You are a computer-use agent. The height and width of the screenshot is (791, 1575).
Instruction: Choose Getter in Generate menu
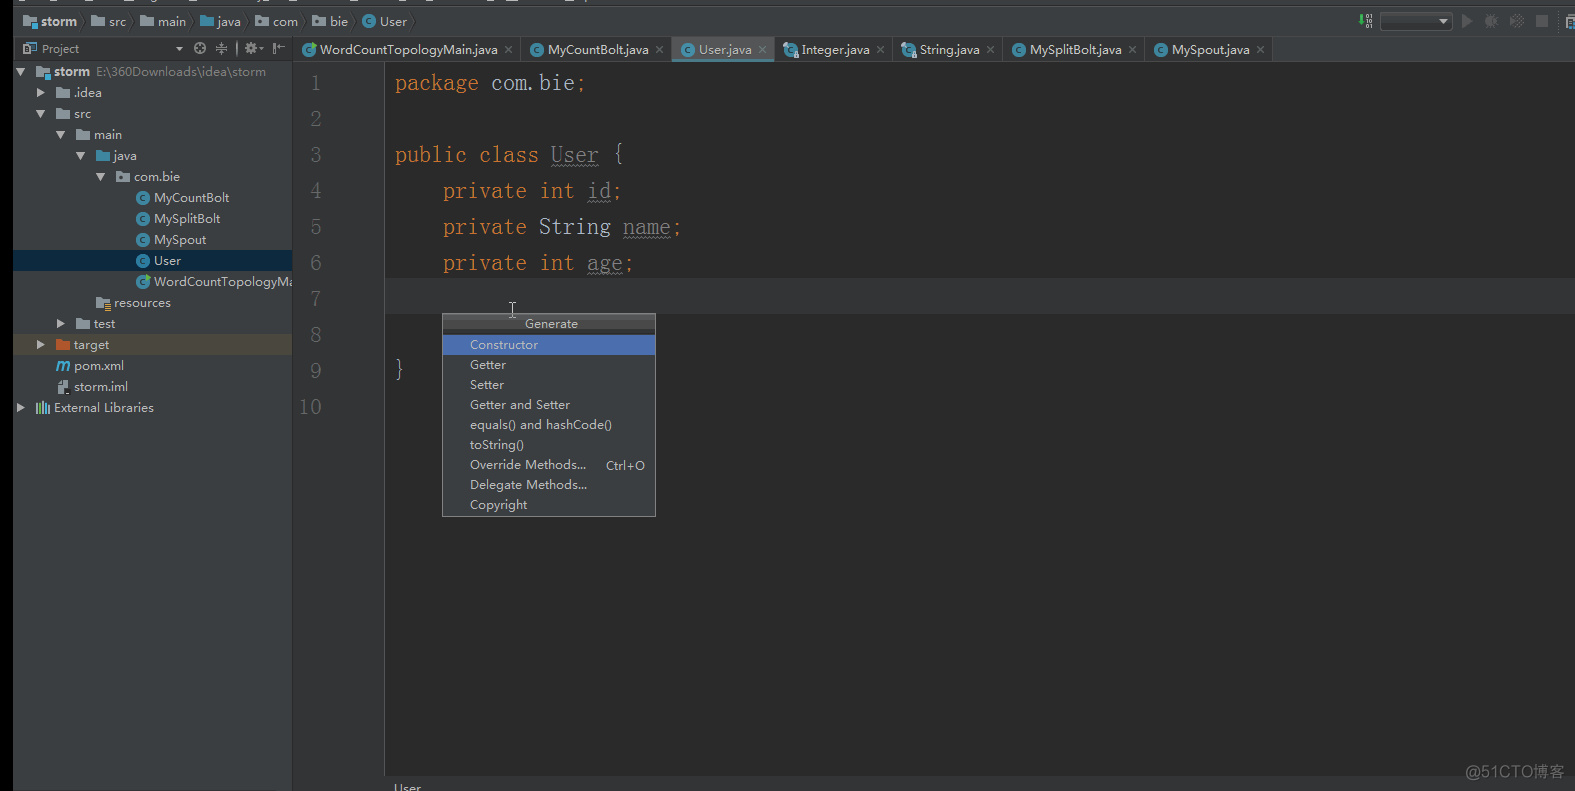(x=549, y=365)
